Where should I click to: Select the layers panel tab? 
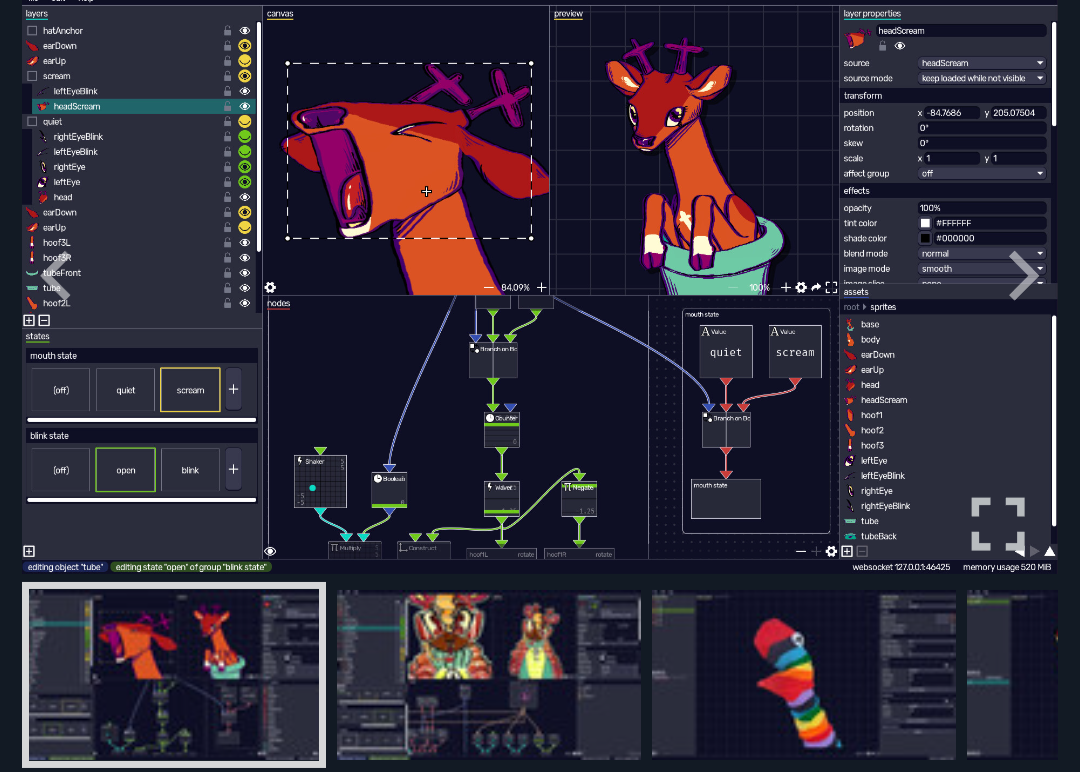point(37,14)
